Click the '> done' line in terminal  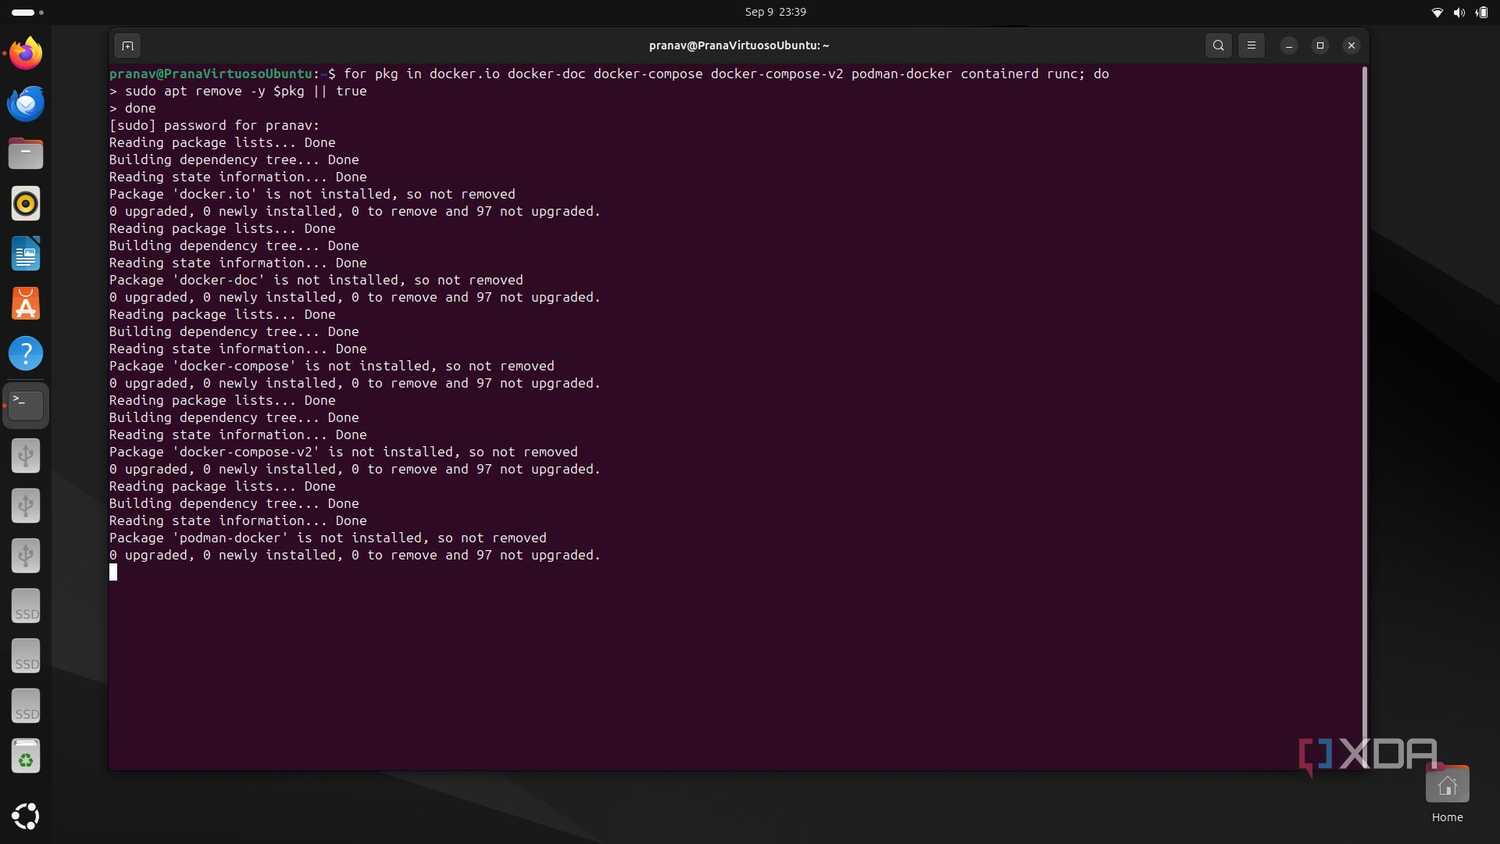[133, 108]
